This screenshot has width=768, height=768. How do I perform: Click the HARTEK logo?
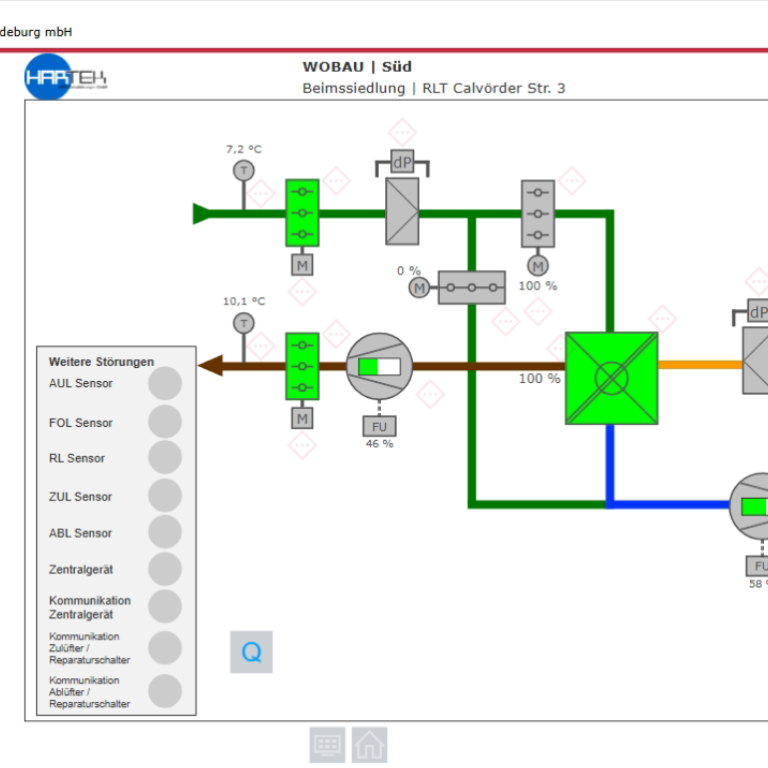(x=65, y=77)
